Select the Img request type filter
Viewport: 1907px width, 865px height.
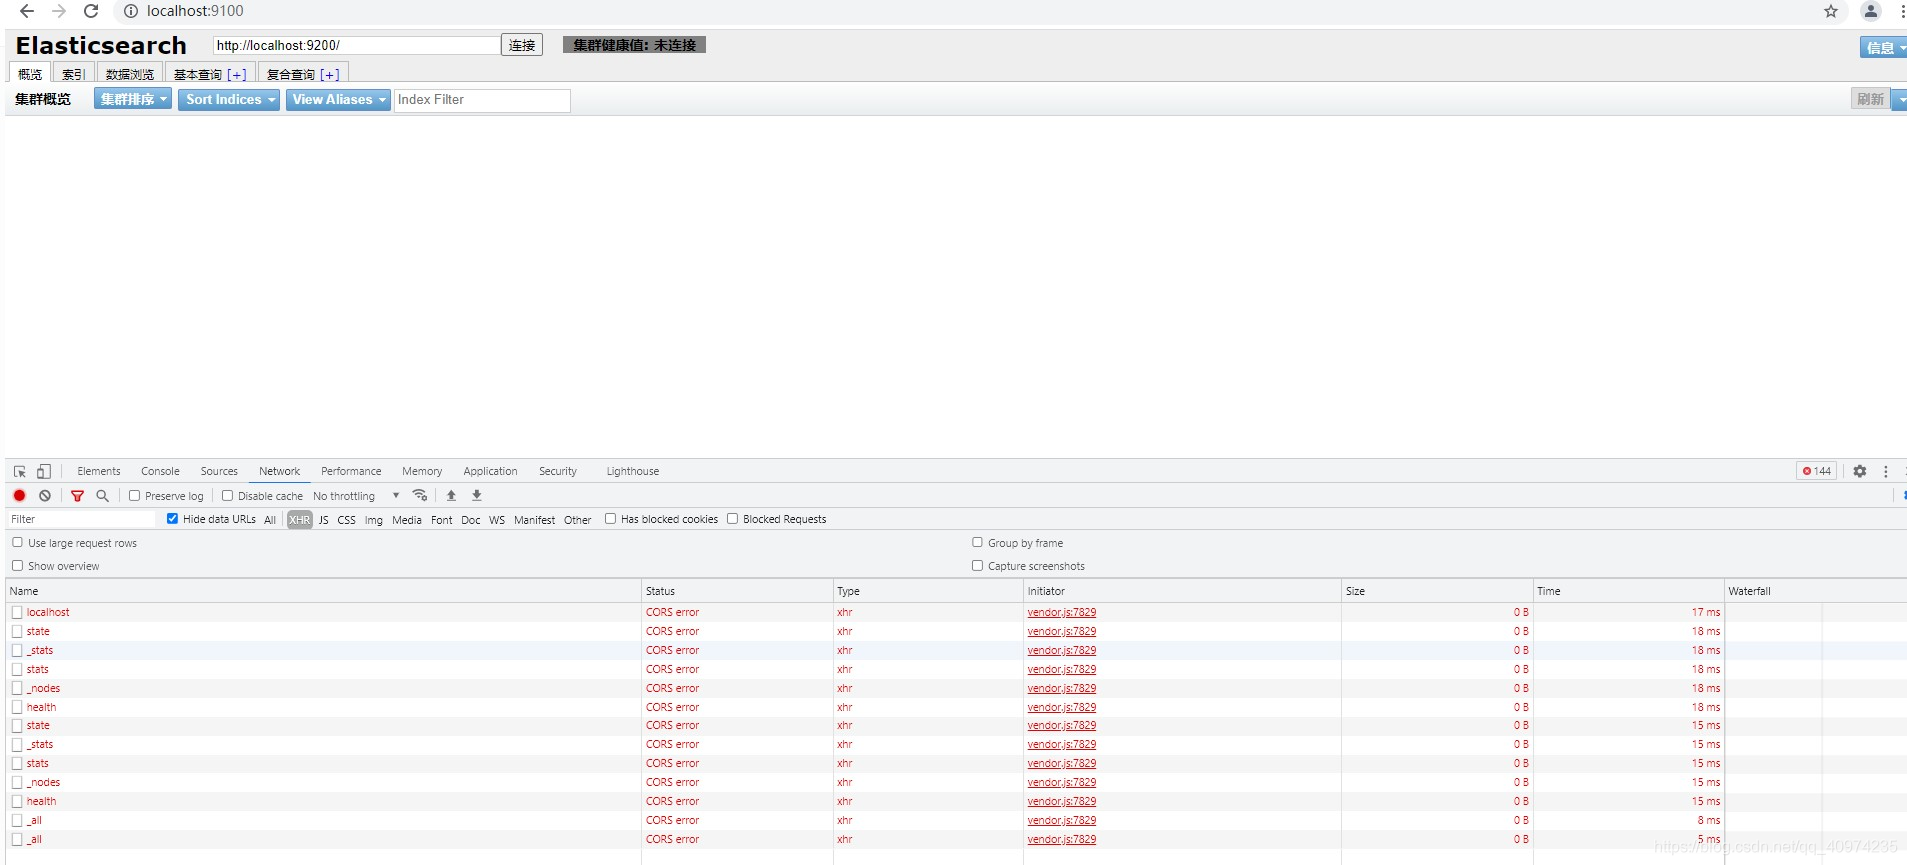tap(373, 520)
